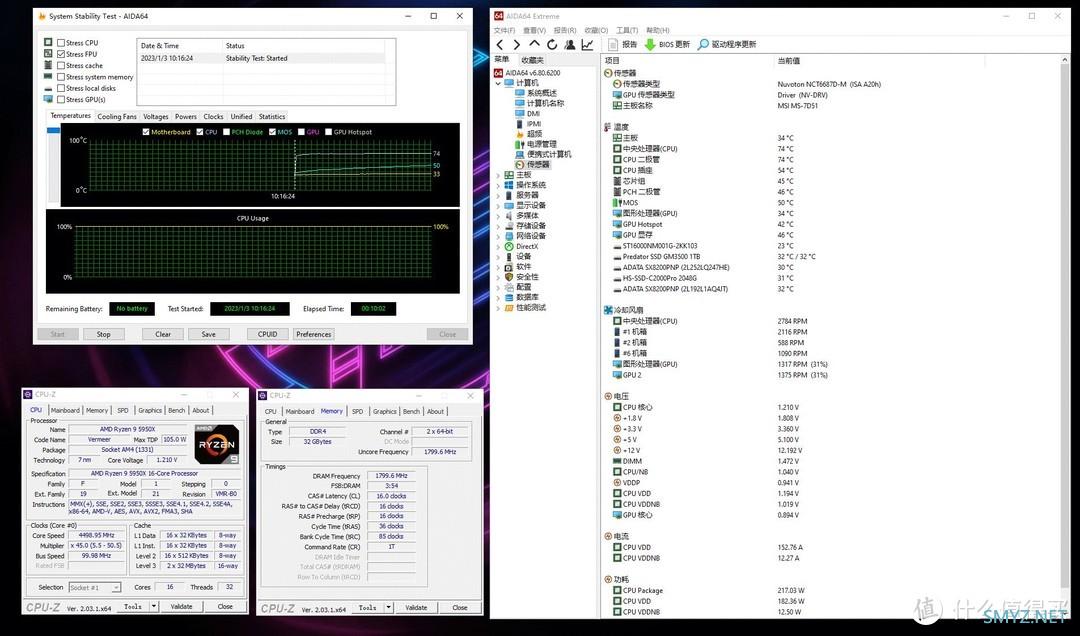Switch to the Statistics tab
This screenshot has height=636, width=1080.
(x=272, y=117)
